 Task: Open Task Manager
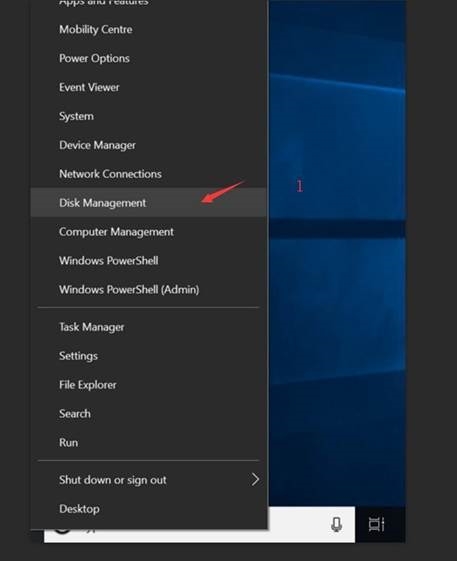[x=149, y=327]
